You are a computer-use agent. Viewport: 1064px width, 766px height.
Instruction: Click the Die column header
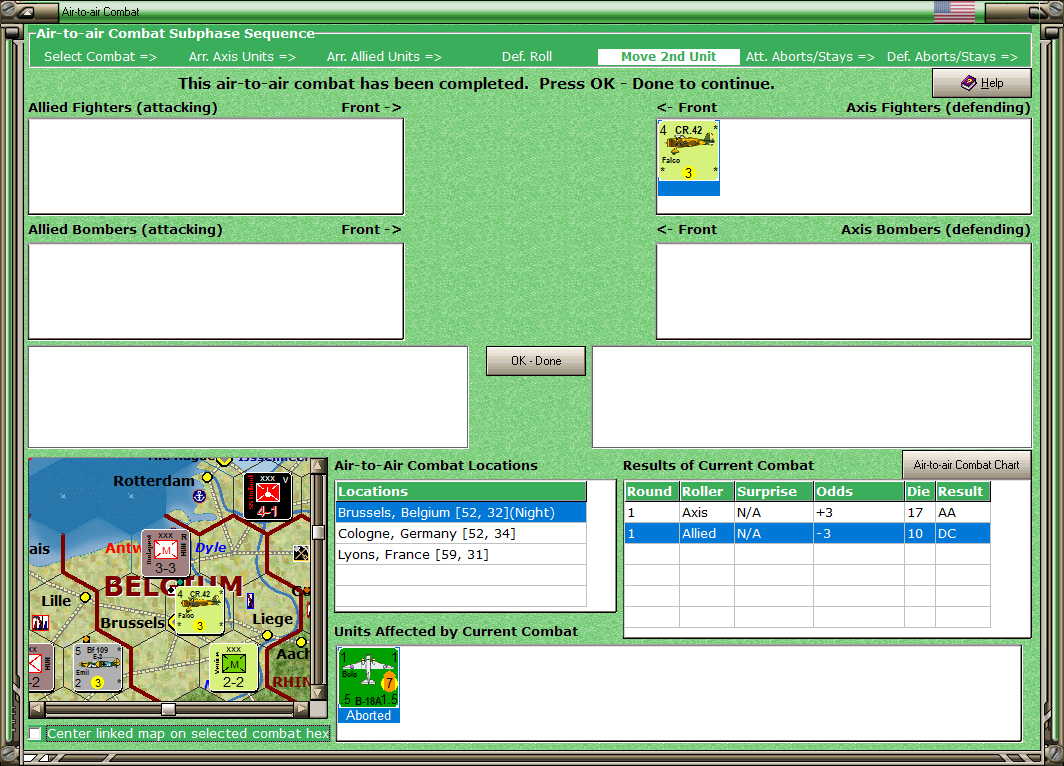tap(919, 491)
